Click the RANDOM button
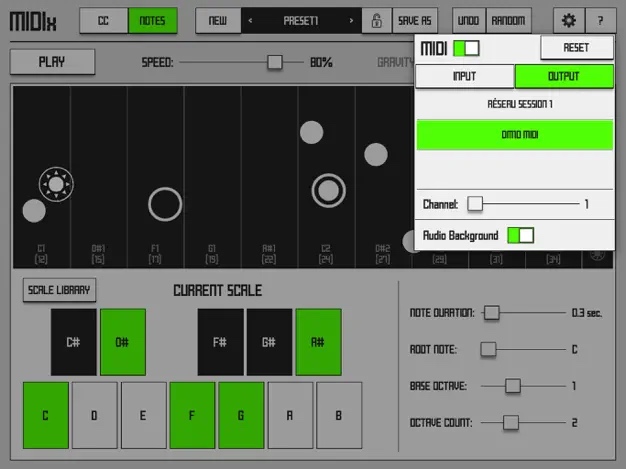This screenshot has height=469, width=626. (x=508, y=20)
